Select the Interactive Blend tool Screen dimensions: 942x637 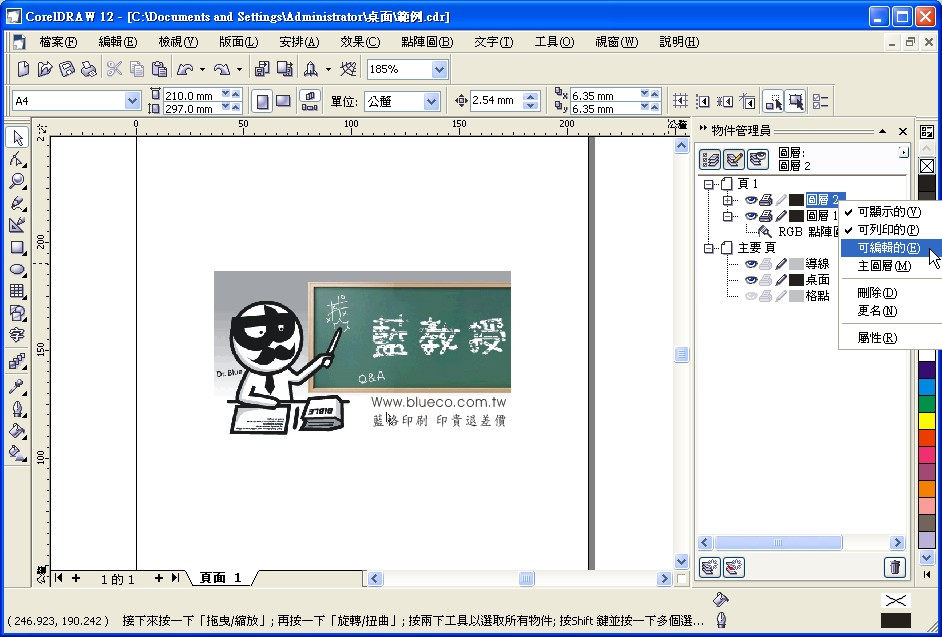(x=17, y=361)
